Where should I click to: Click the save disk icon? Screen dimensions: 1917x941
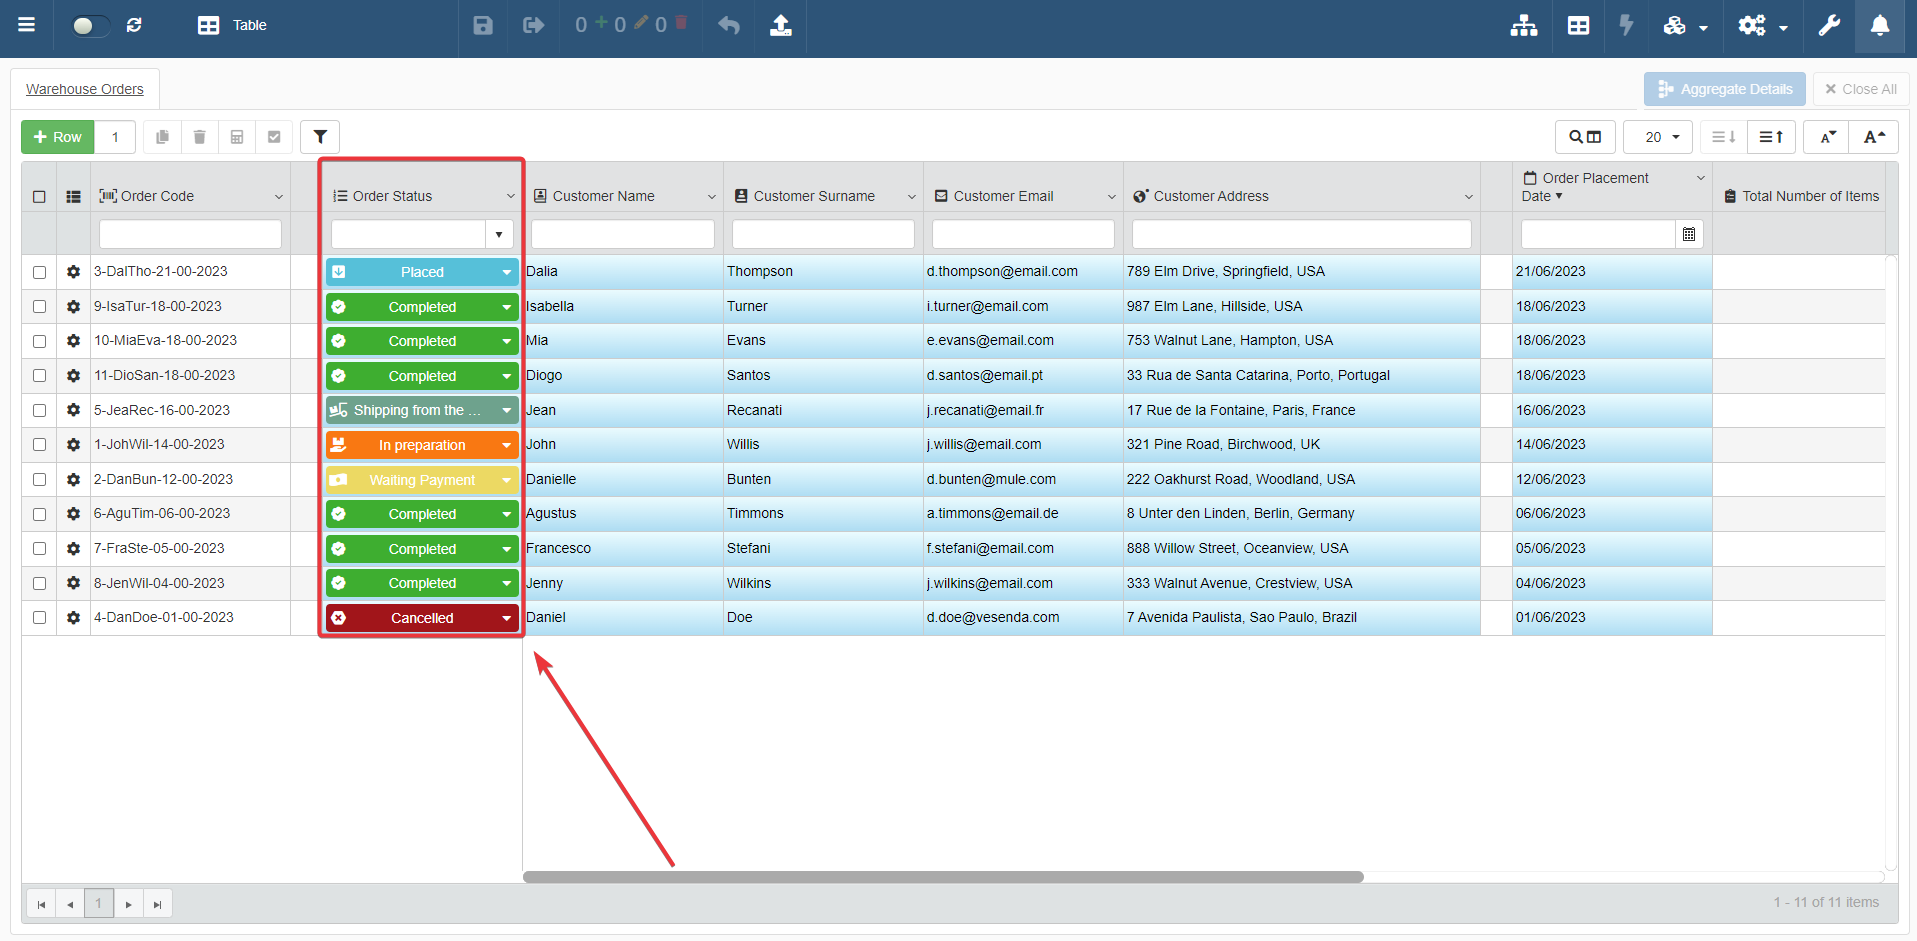point(483,25)
